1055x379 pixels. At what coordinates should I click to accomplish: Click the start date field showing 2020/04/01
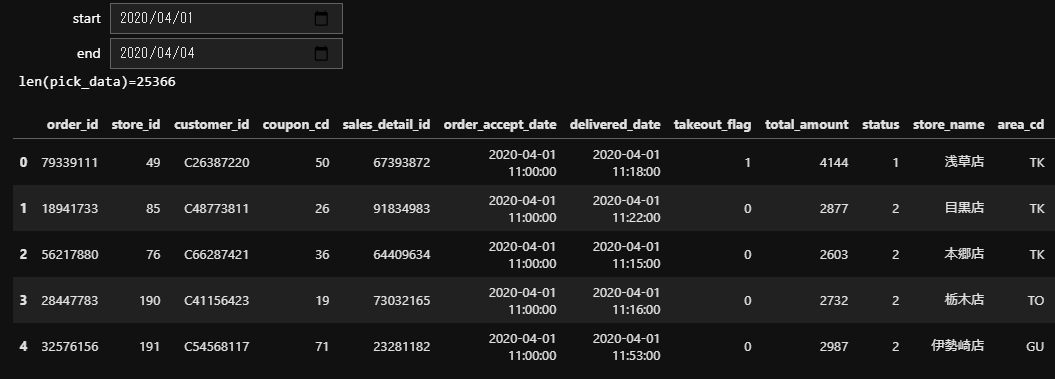point(226,19)
